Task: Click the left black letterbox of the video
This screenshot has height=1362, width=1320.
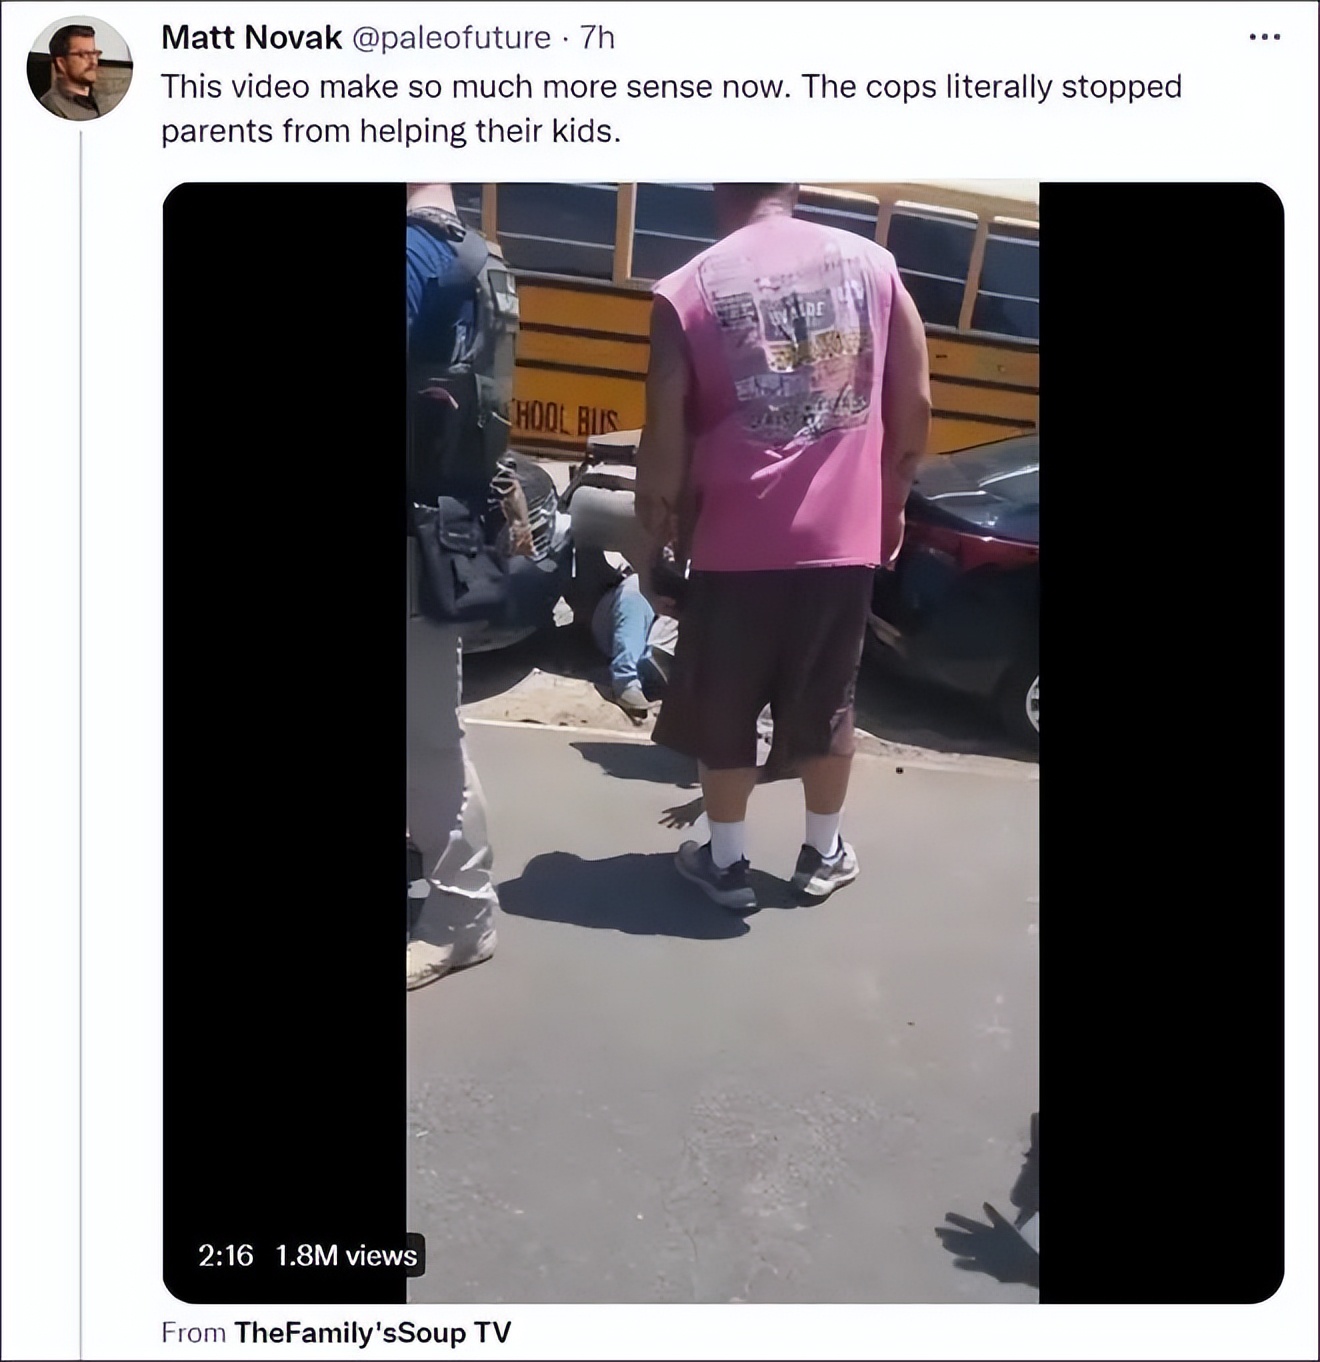Action: pyautogui.click(x=285, y=700)
